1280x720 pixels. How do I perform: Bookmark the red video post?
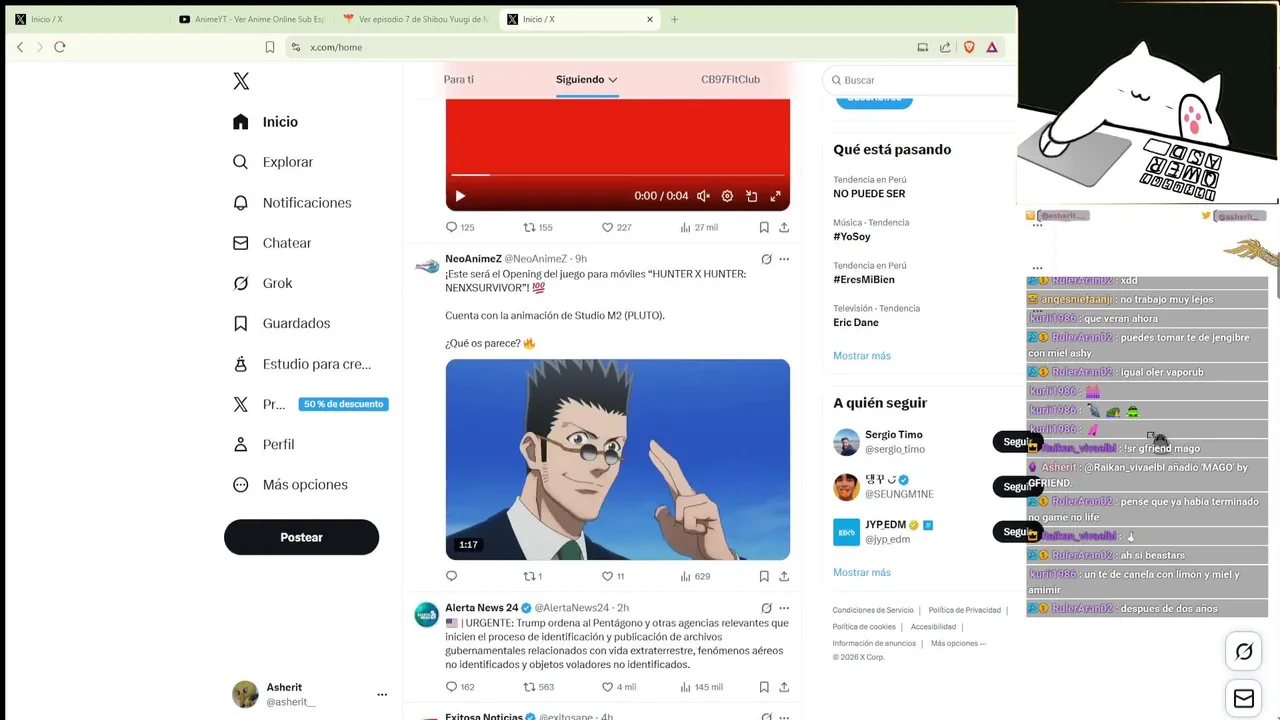click(764, 227)
